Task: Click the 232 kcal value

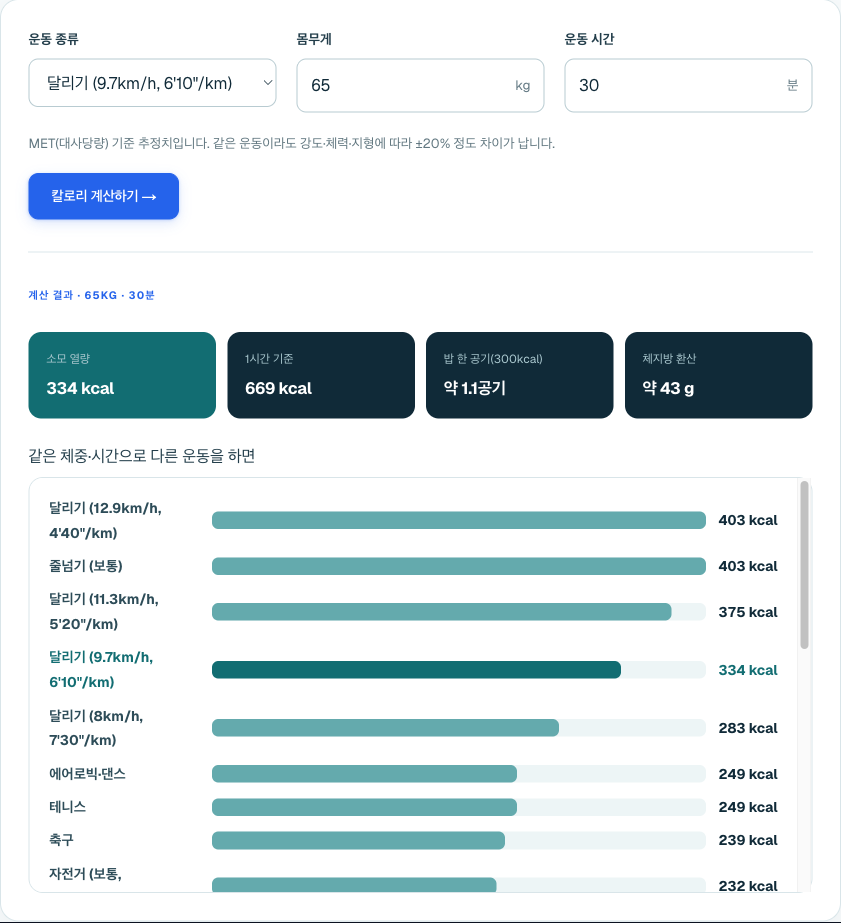Action: 748,885
